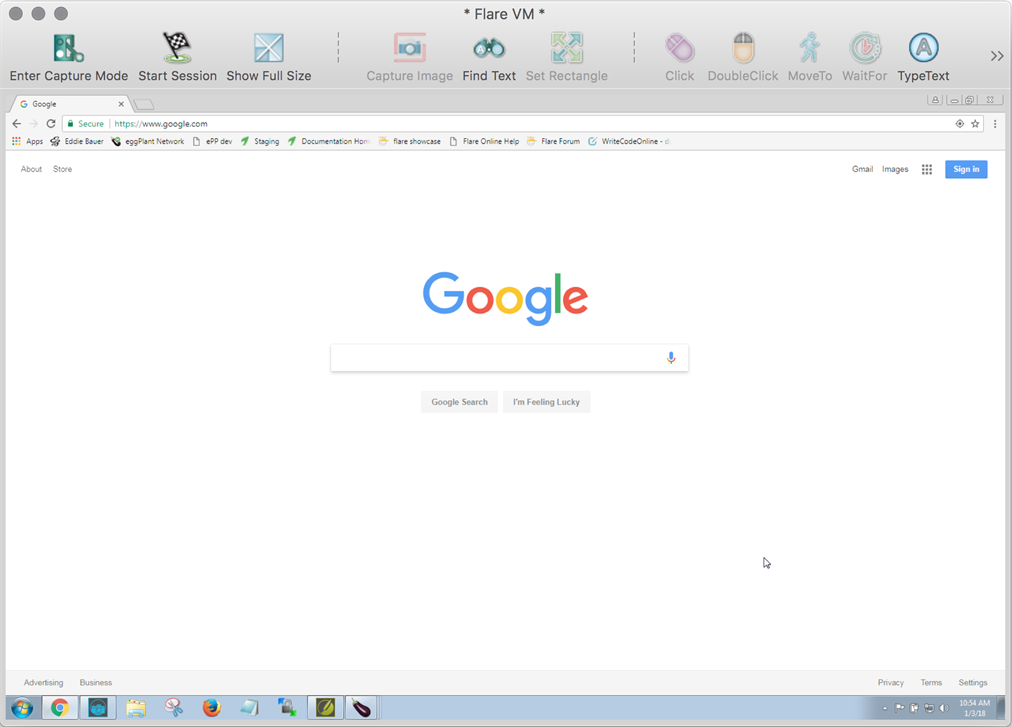Click the Google search input box
Image resolution: width=1012 pixels, height=727 pixels.
(x=509, y=358)
